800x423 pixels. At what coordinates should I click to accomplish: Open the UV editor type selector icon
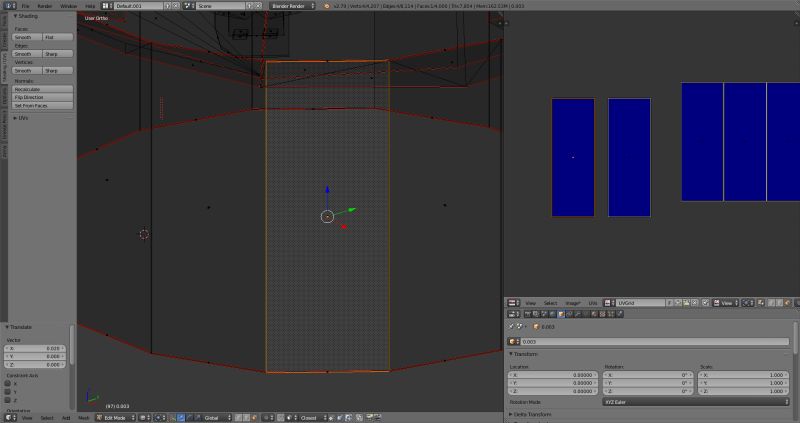coord(513,303)
